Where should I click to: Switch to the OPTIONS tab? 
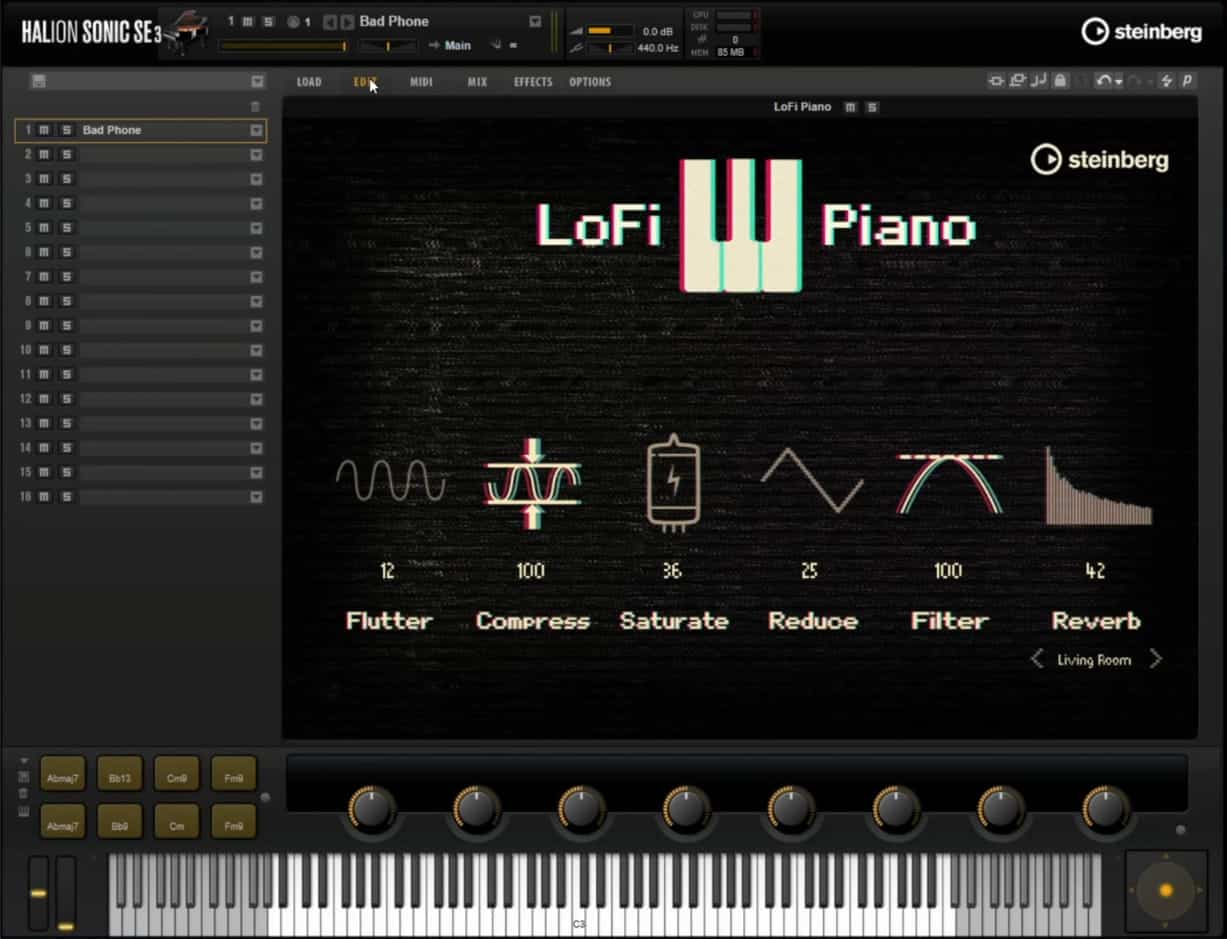click(590, 82)
